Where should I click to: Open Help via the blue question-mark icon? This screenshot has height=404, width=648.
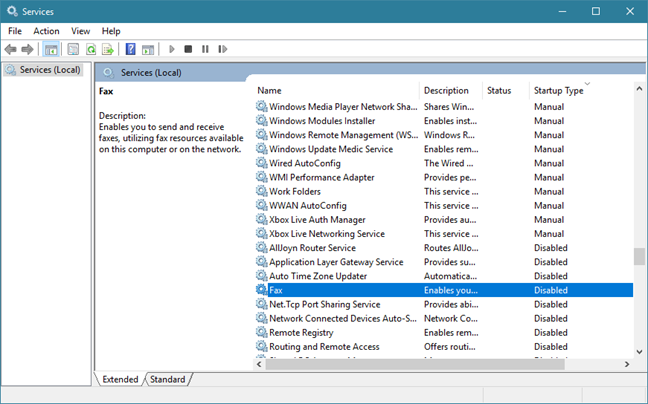coord(130,49)
